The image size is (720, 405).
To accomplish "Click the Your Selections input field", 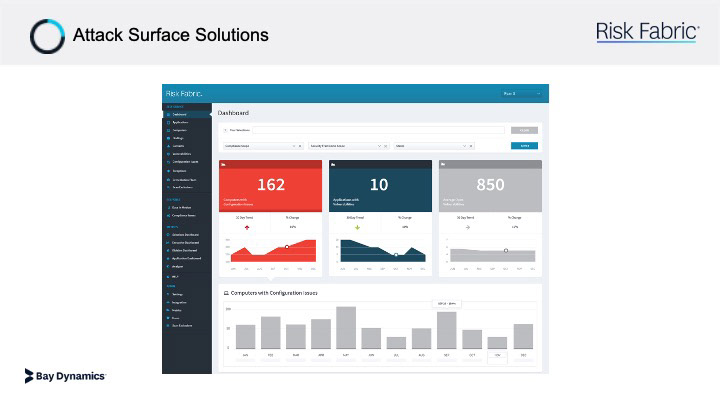I will [x=378, y=130].
